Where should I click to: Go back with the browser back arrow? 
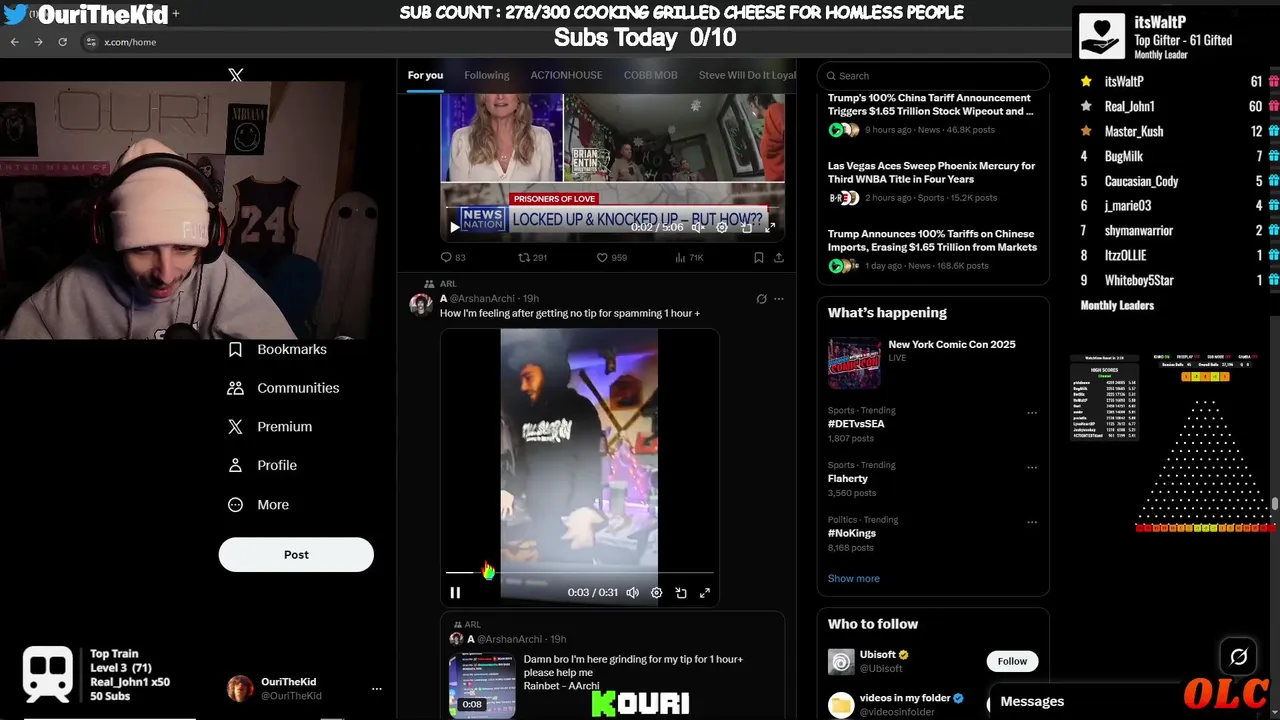[14, 42]
